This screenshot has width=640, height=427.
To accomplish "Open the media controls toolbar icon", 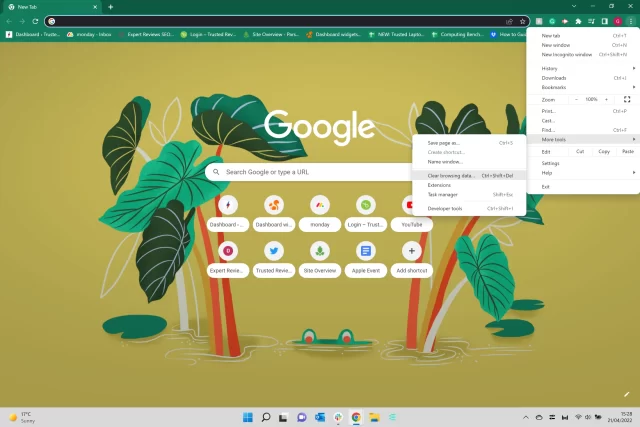I will point(591,21).
